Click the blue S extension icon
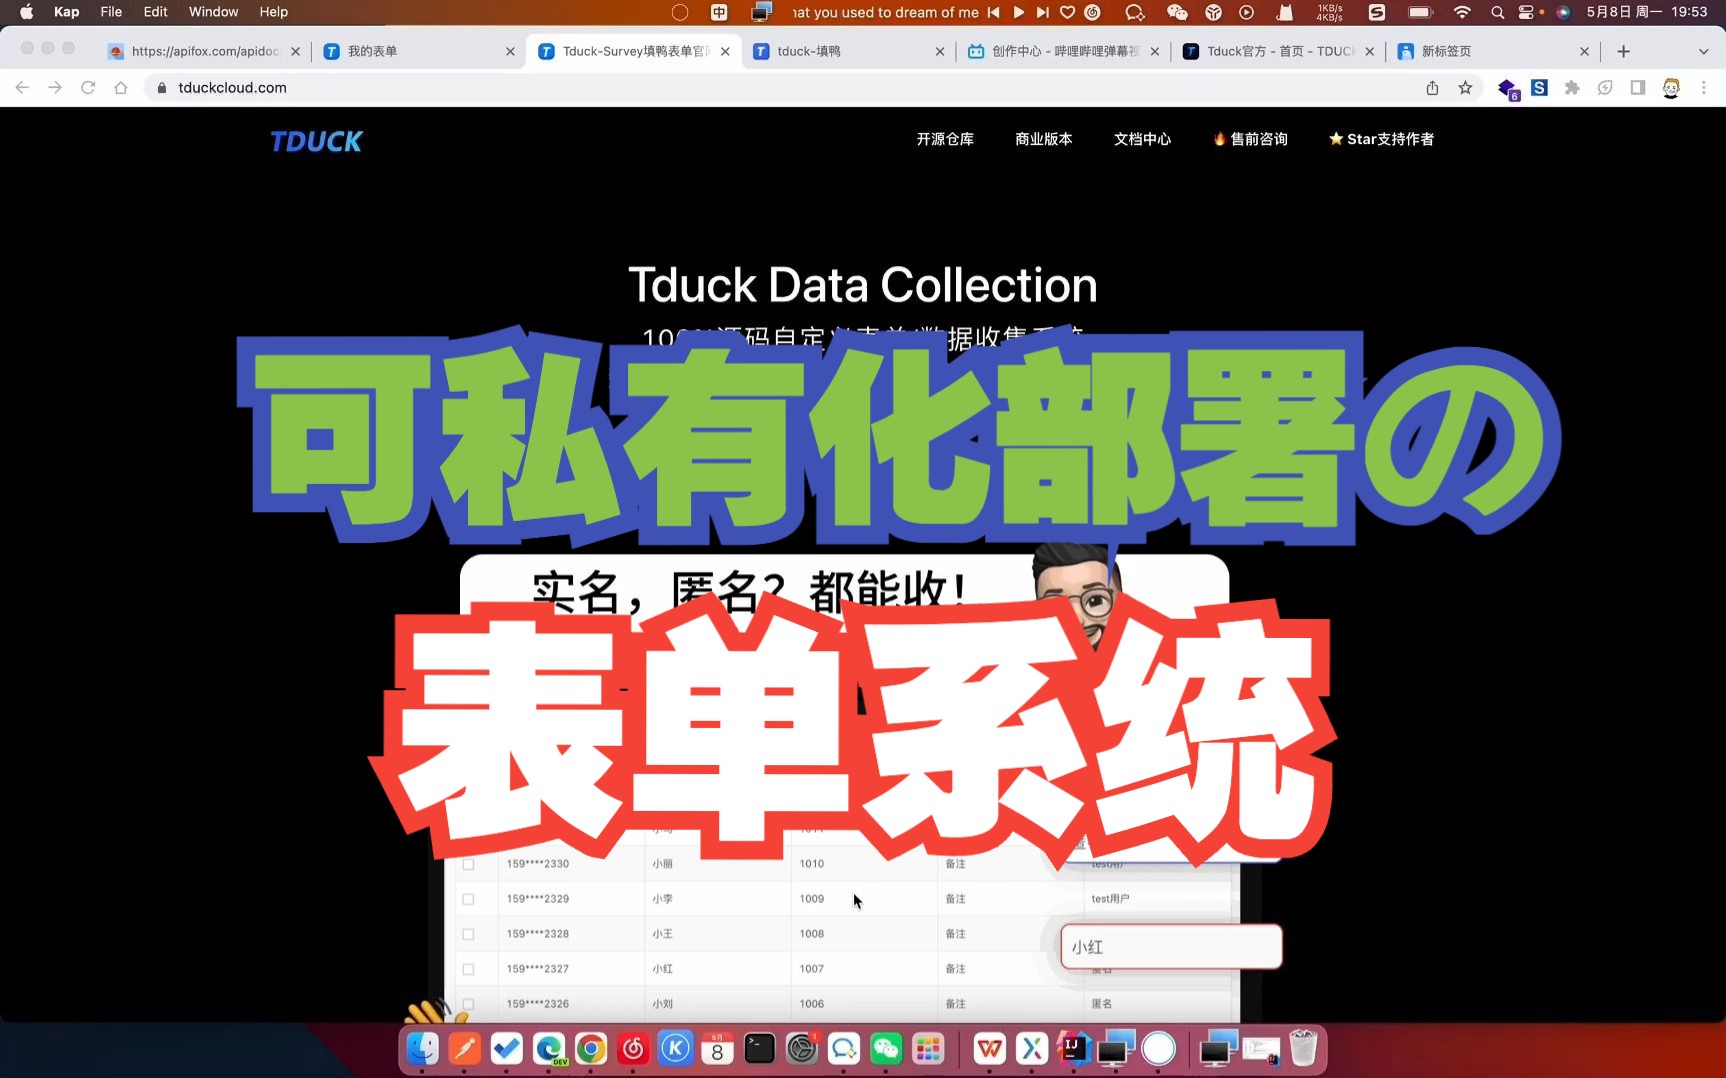 click(1540, 88)
